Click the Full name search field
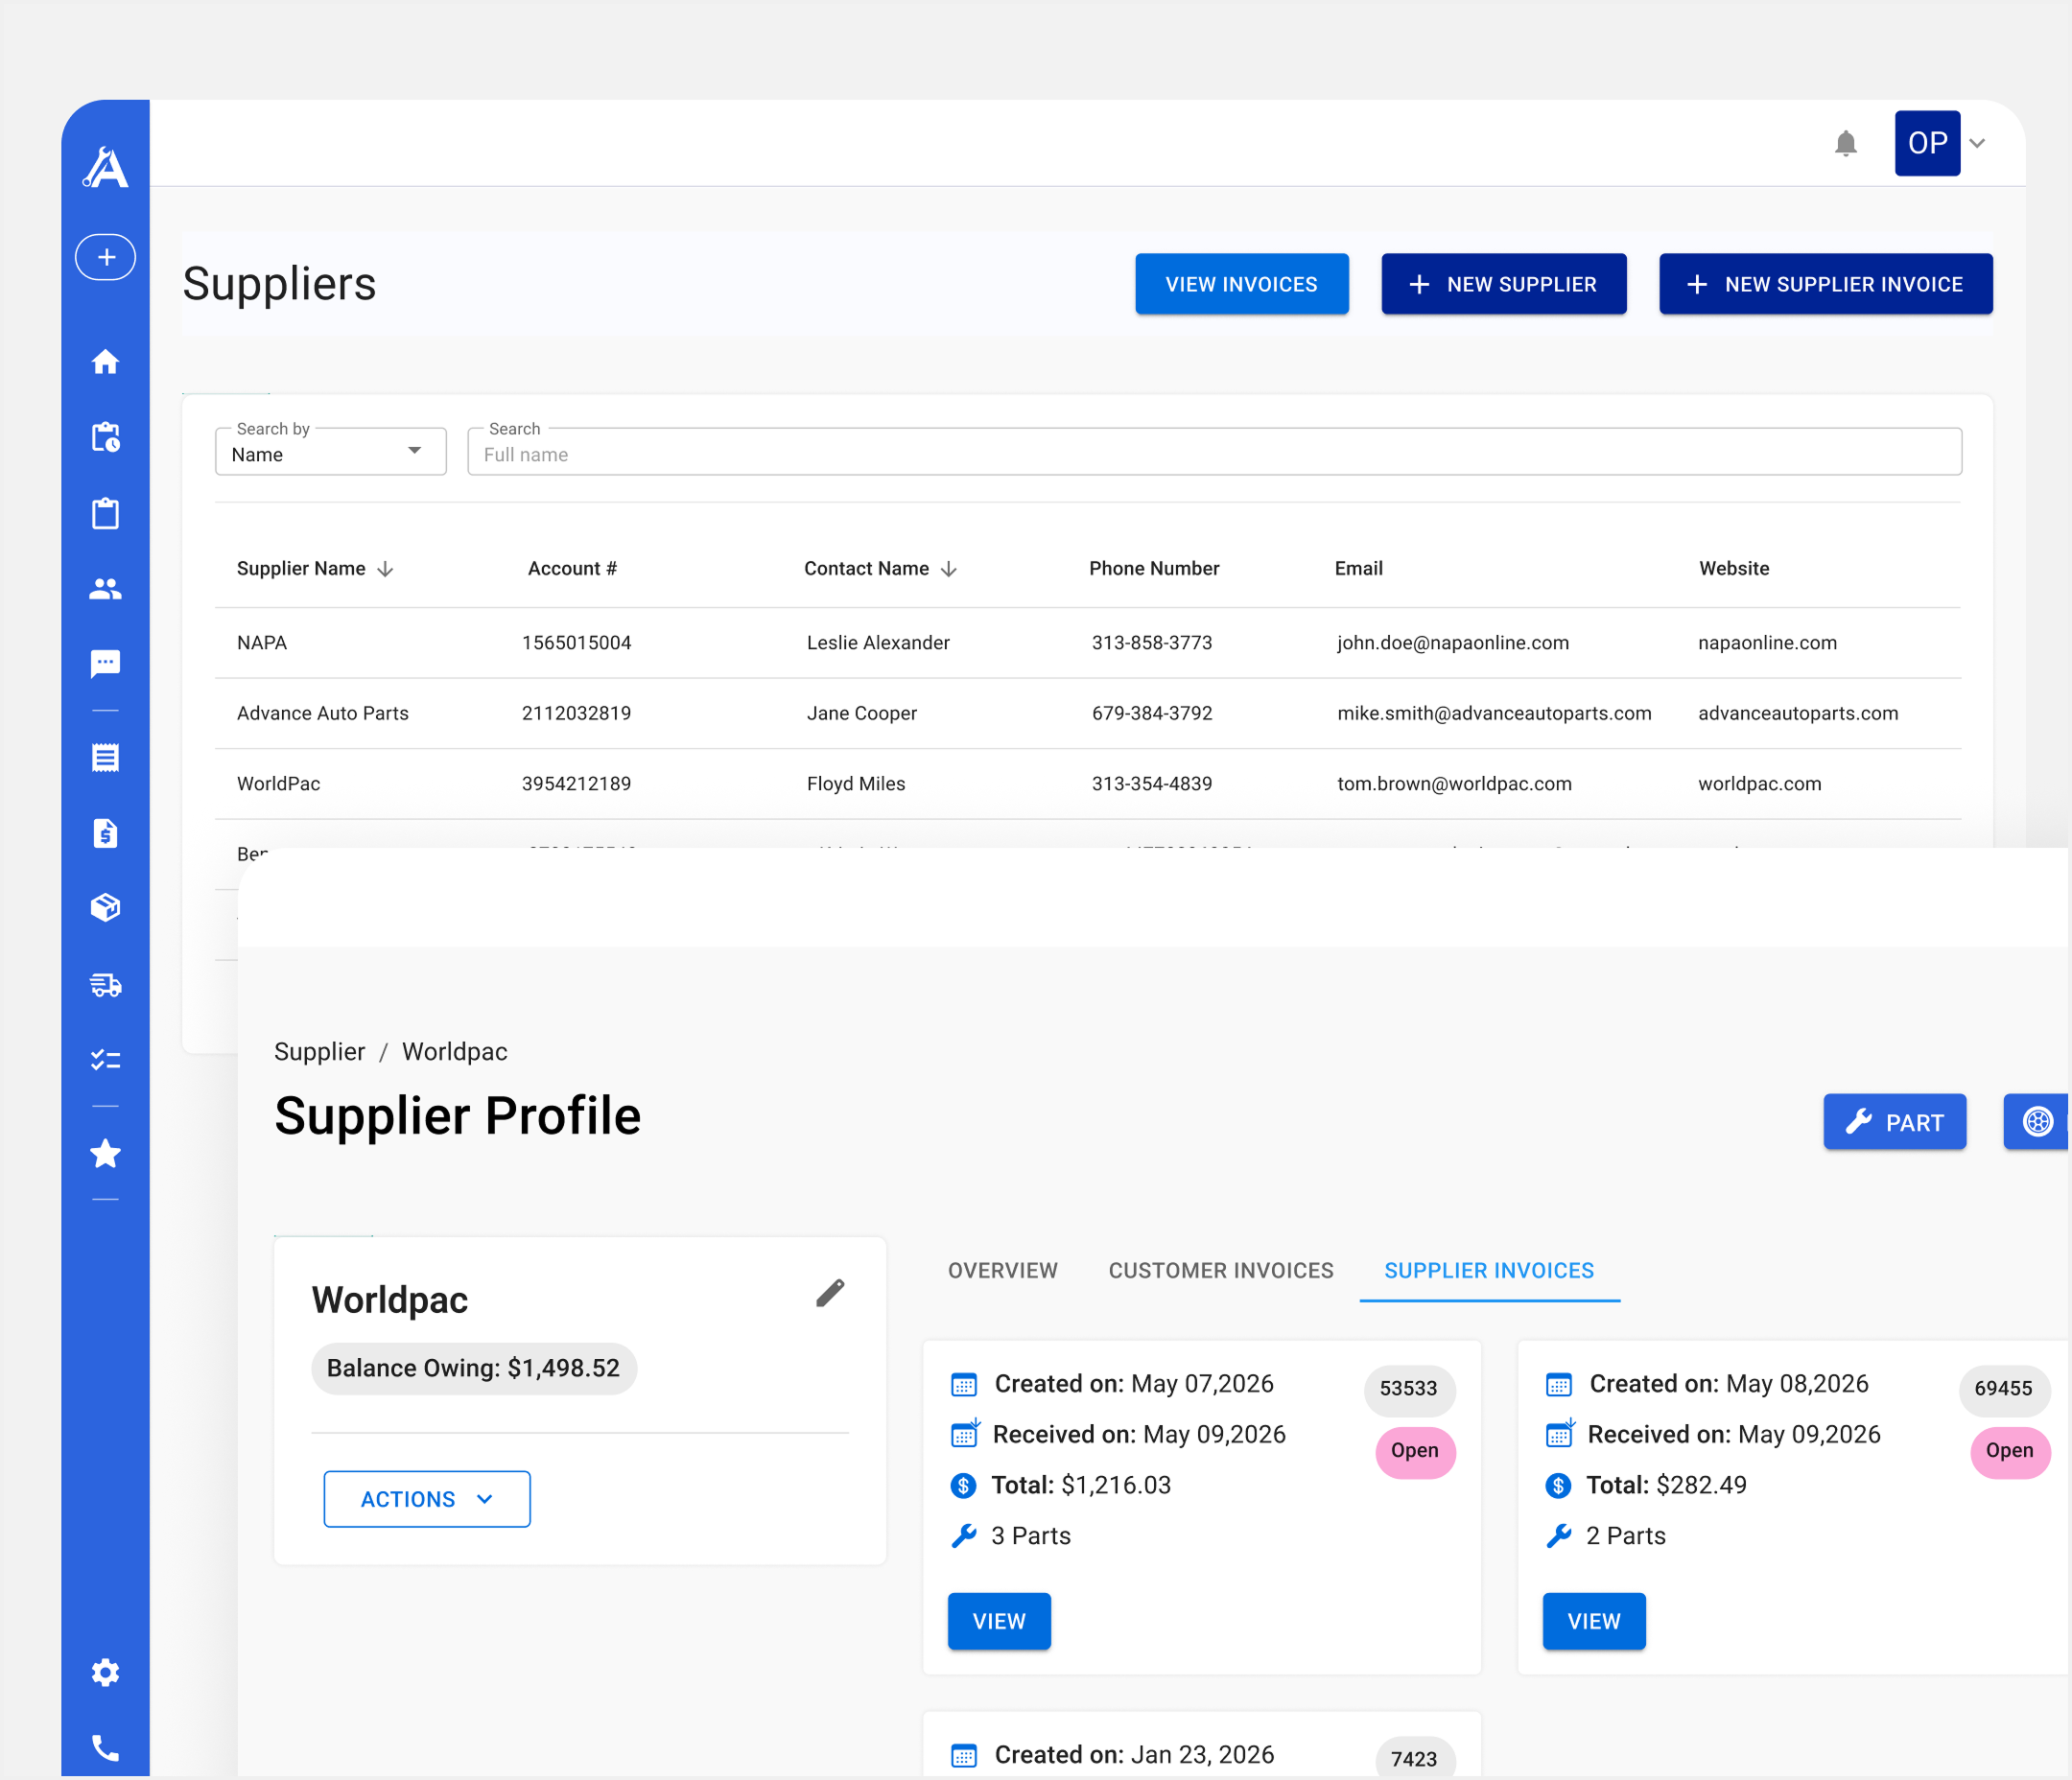The width and height of the screenshot is (2072, 1780). pos(1214,453)
